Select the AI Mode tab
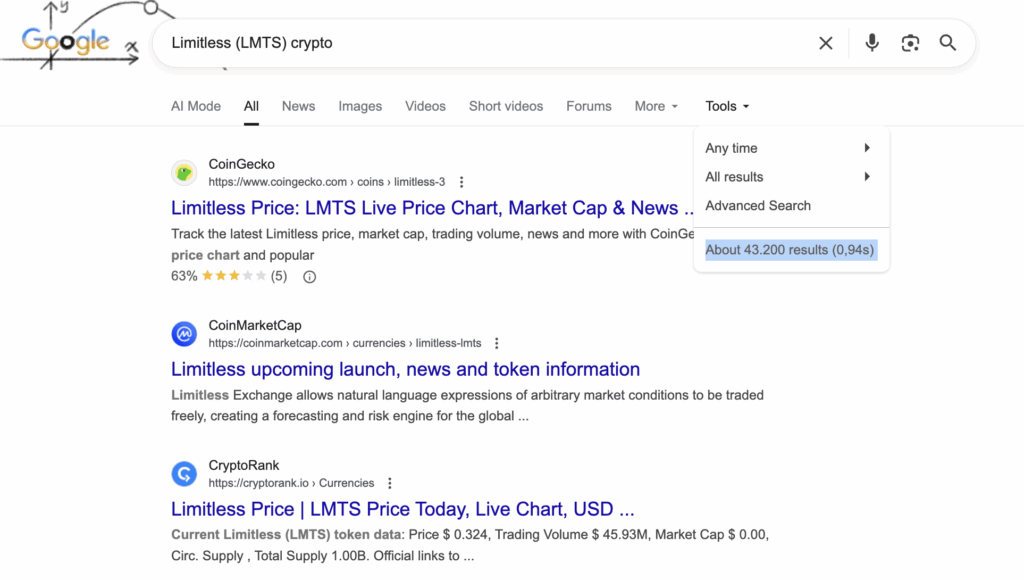This screenshot has height=580, width=1024. click(196, 106)
